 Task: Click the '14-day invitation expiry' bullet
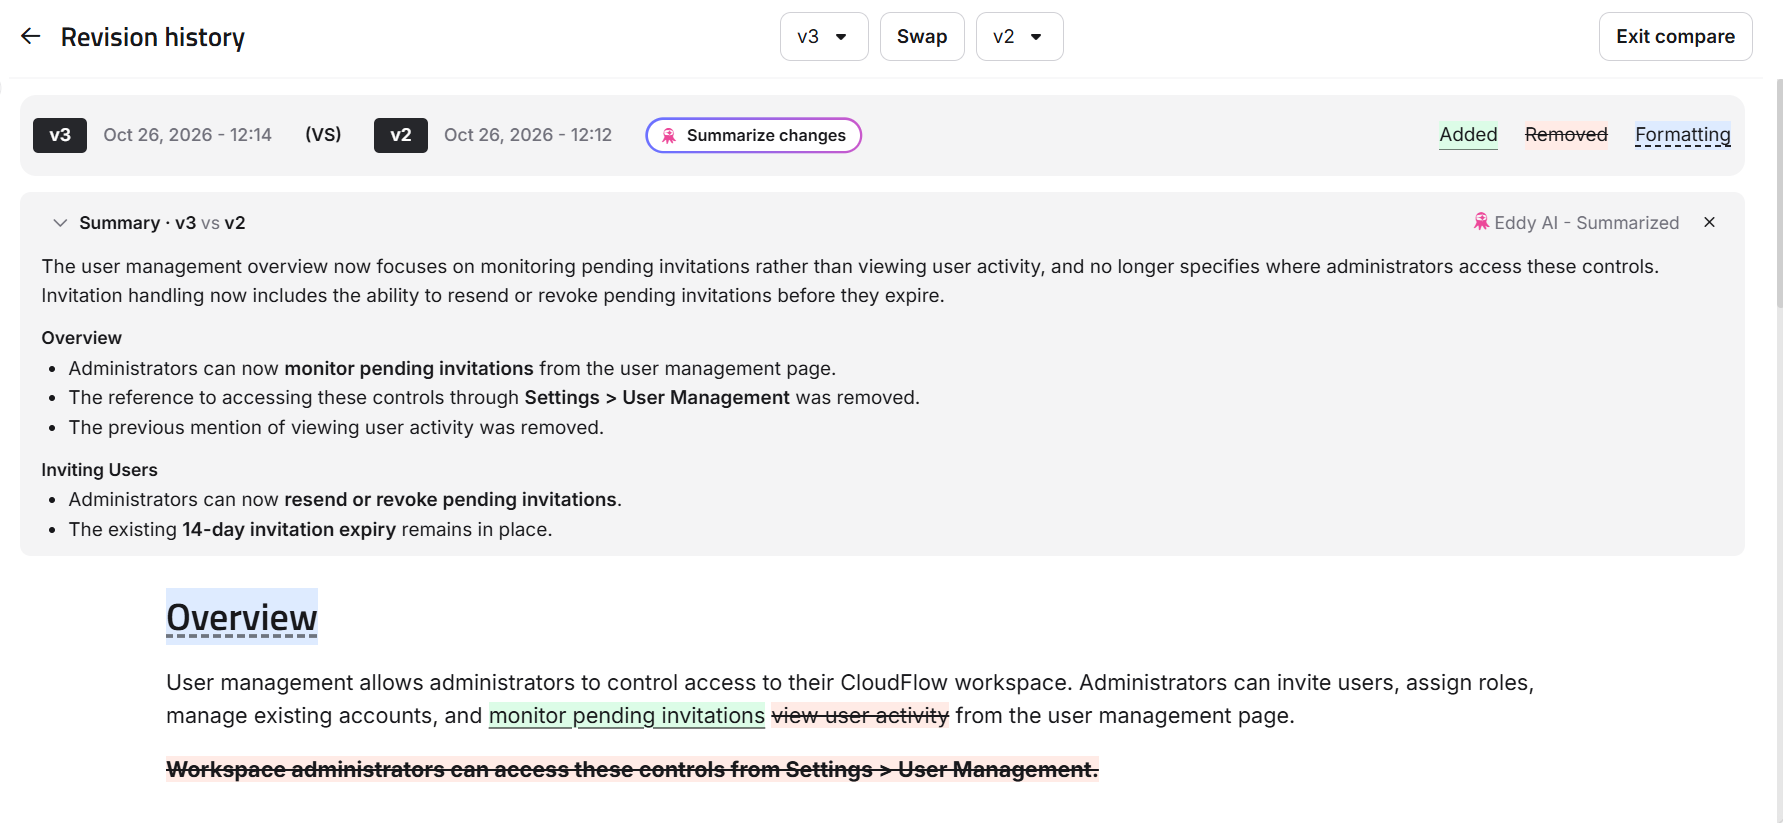coord(310,529)
